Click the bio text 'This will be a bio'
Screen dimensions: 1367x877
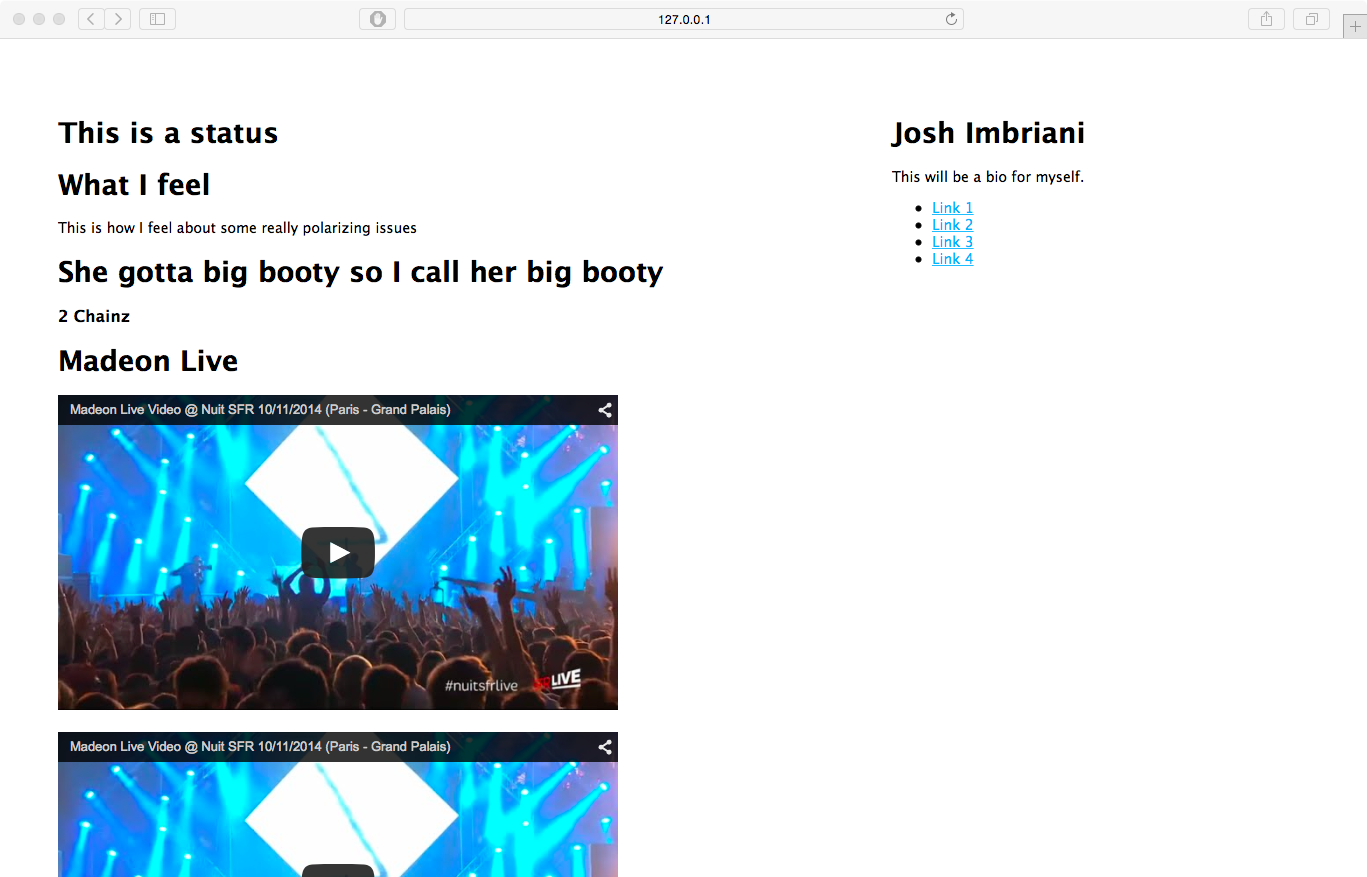coord(988,177)
